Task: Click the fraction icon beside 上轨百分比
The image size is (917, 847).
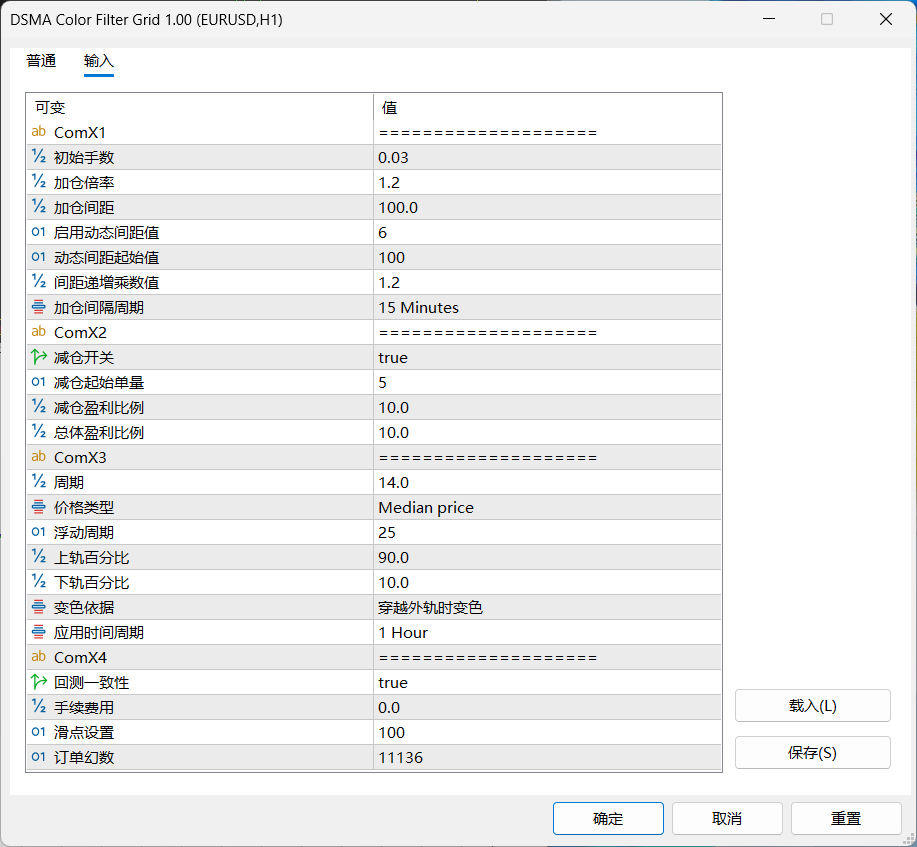Action: click(x=39, y=557)
